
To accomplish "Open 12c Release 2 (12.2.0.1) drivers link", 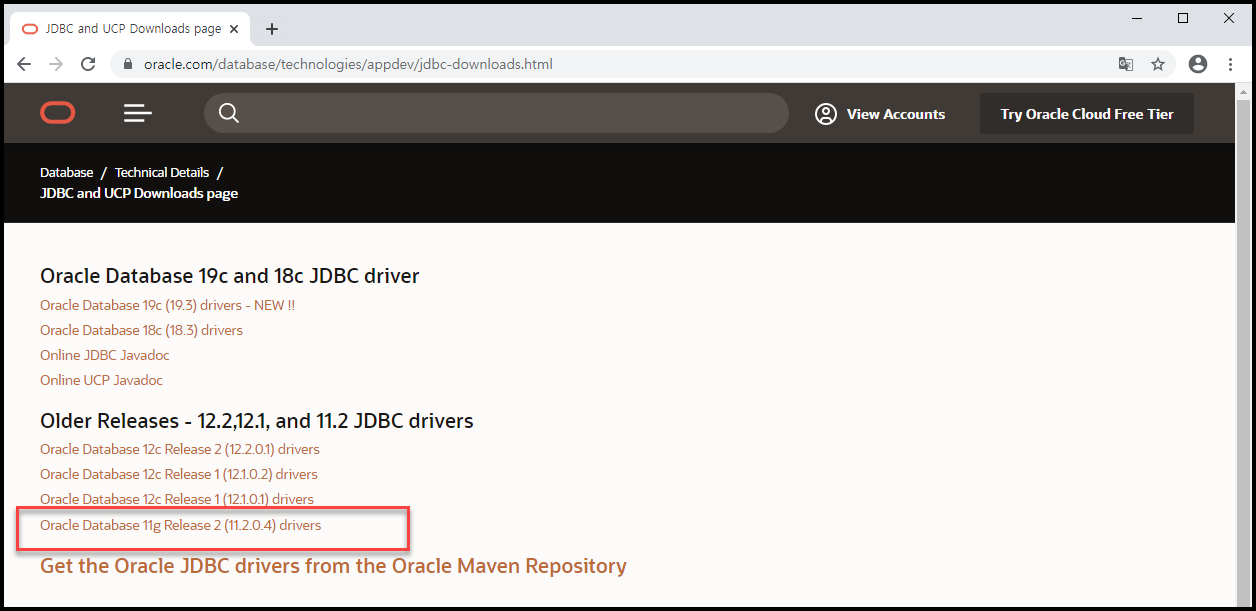I will (x=180, y=449).
